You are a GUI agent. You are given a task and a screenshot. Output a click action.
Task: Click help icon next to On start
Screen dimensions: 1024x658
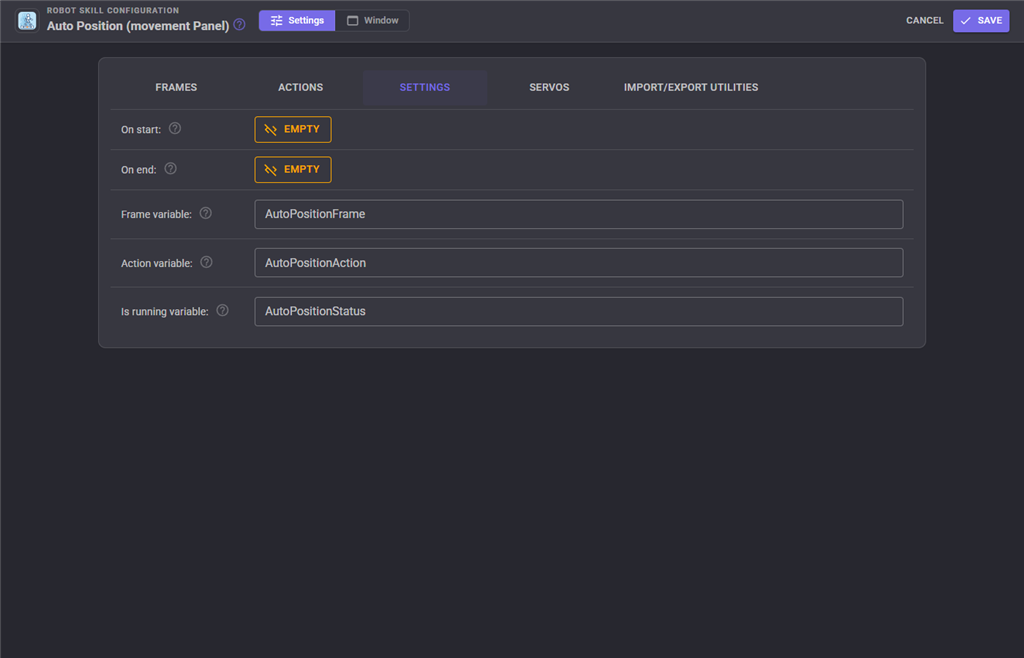pos(175,129)
